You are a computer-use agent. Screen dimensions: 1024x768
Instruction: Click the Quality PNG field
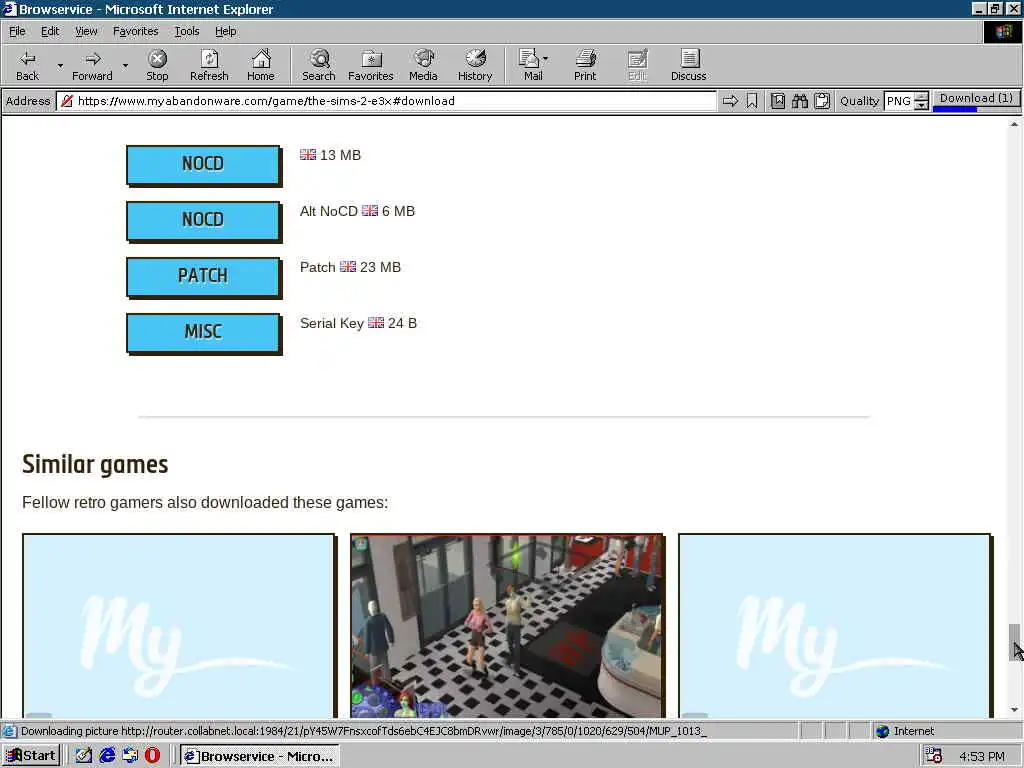coord(899,101)
